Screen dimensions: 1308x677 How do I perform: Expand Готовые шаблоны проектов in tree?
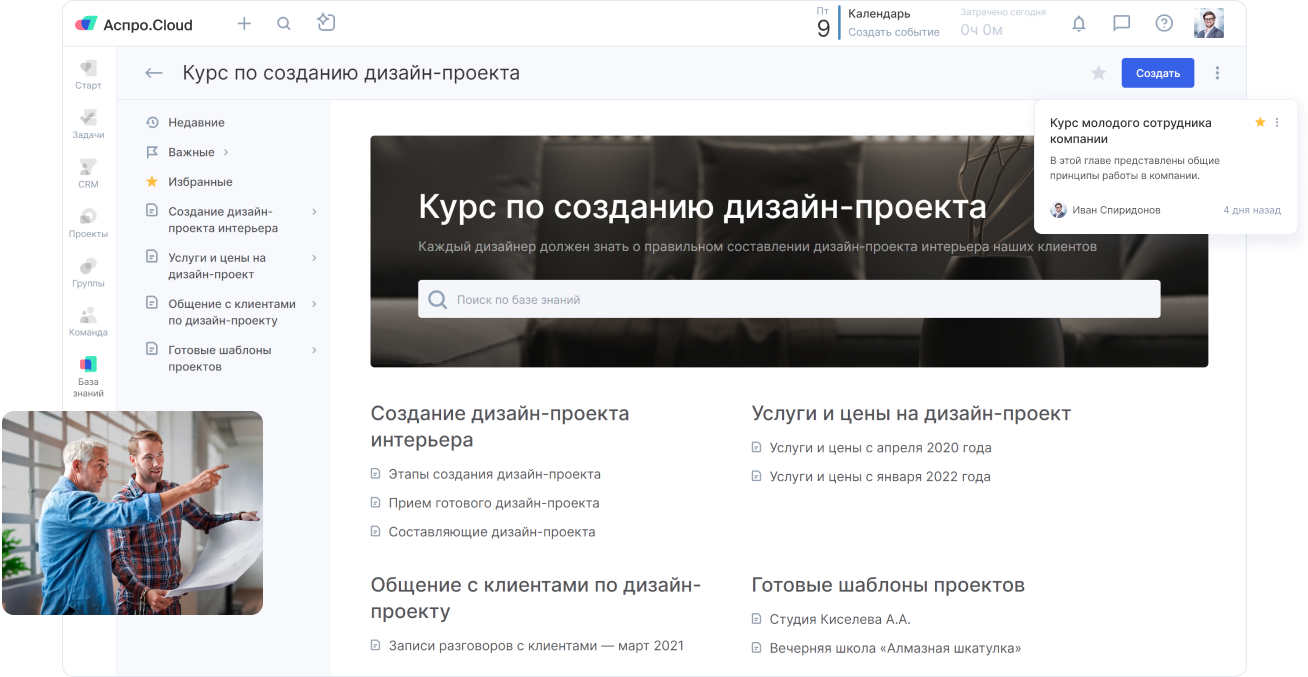click(x=314, y=350)
